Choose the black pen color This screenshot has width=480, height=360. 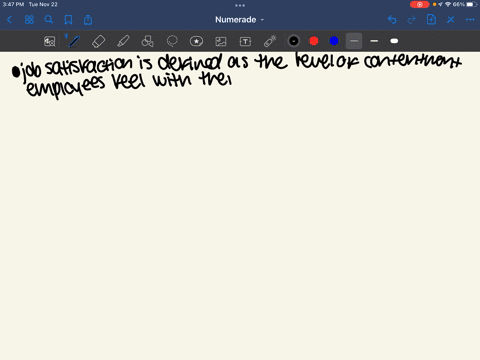pyautogui.click(x=294, y=41)
